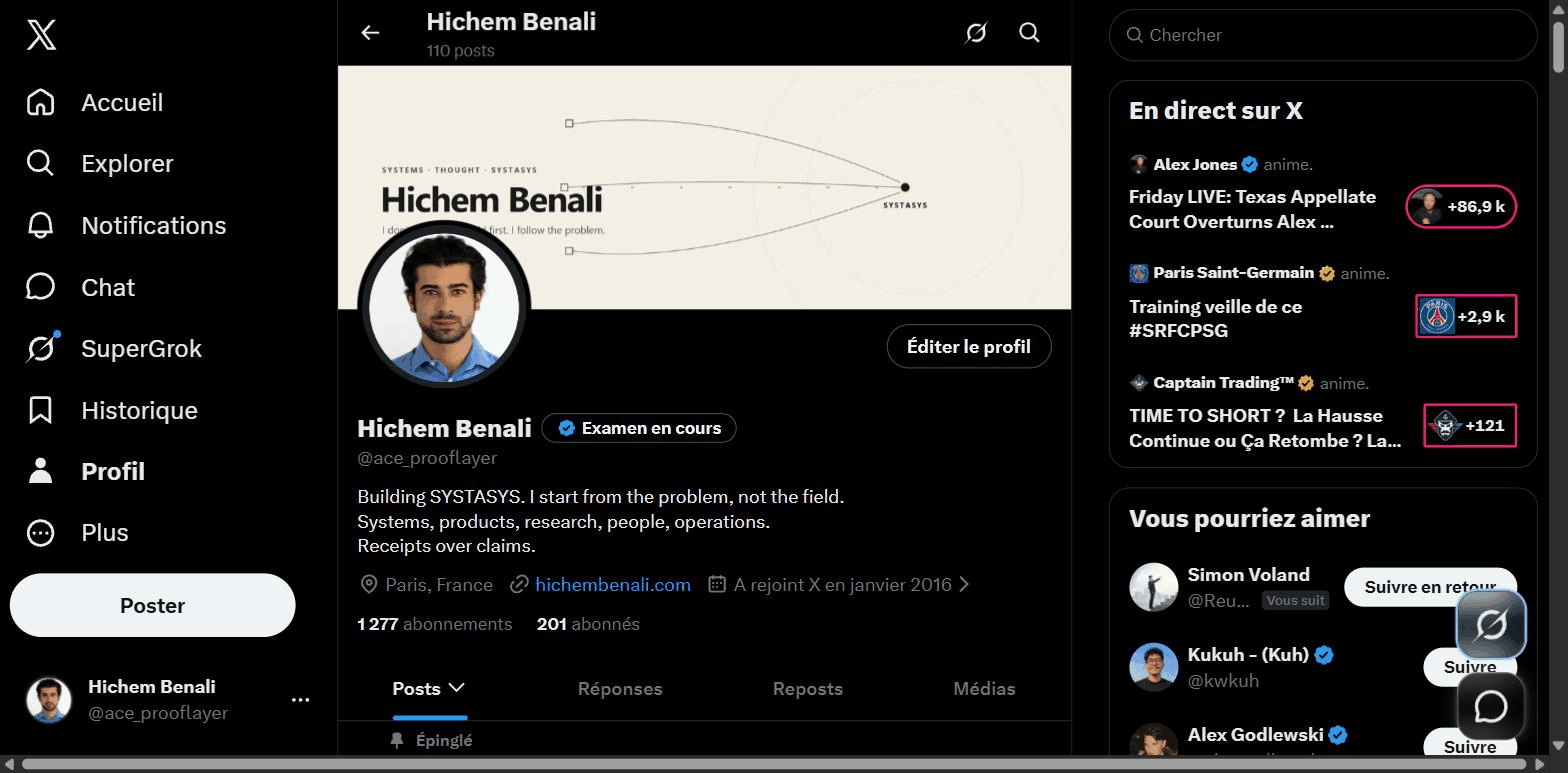Screen dimensions: 1568x773
Task: Open Simon Voland profile name
Action: [x=1248, y=575]
